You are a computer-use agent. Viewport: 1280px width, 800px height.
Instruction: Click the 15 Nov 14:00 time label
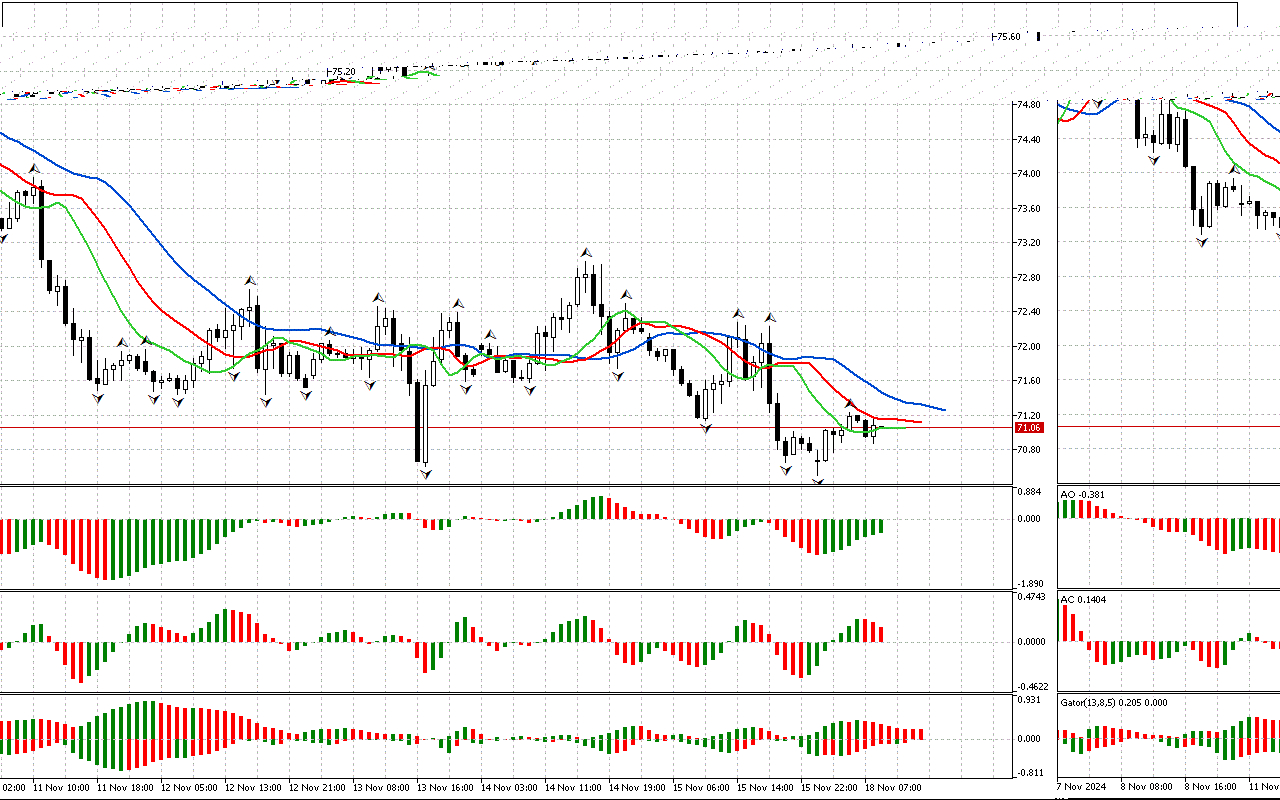(765, 788)
